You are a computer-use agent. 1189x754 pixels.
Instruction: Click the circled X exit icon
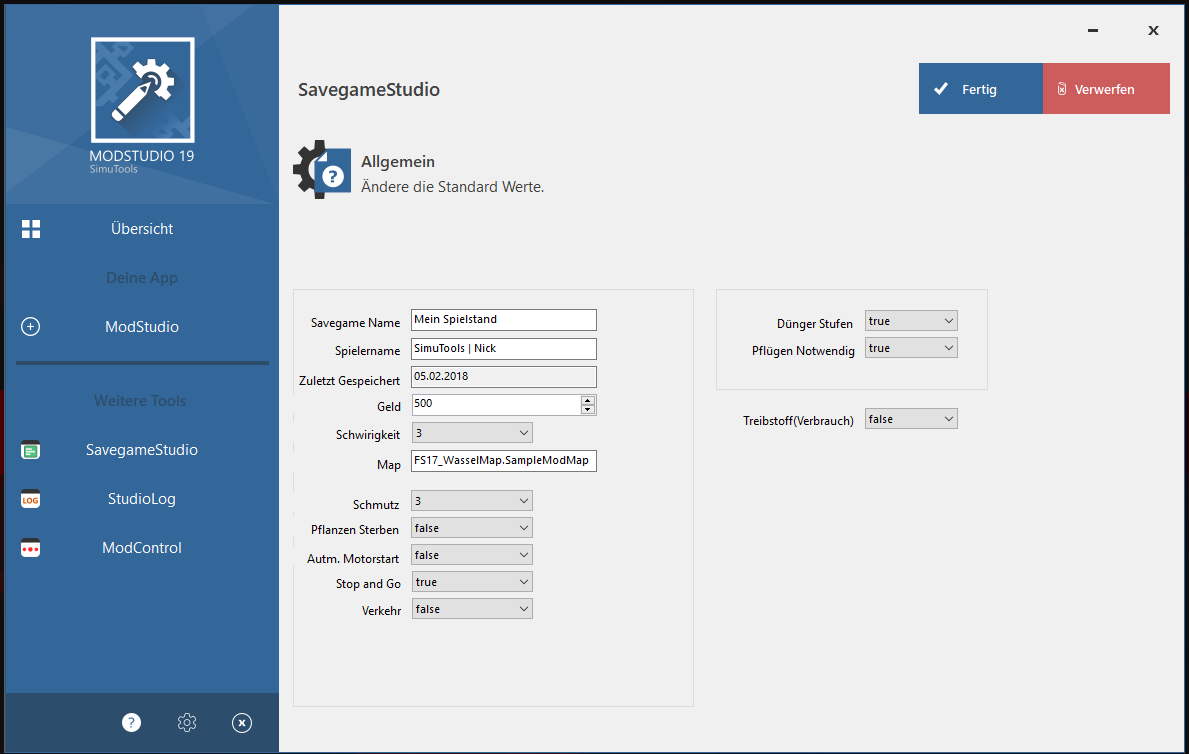pos(242,723)
